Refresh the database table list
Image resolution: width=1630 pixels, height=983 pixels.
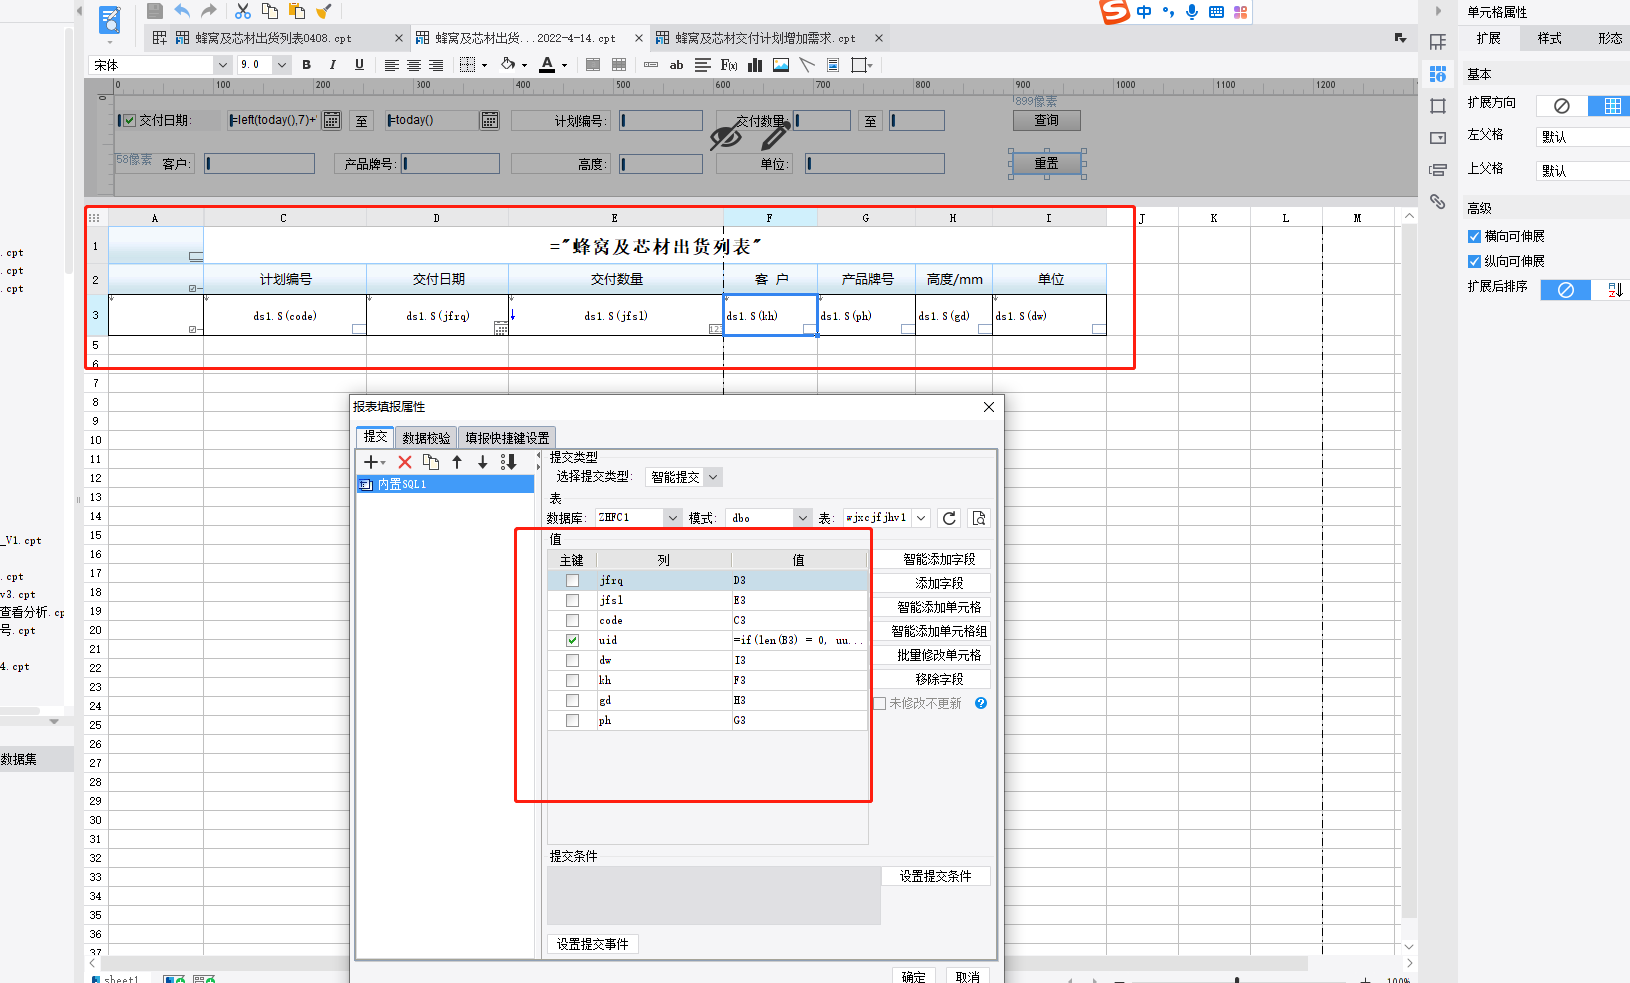click(x=949, y=518)
